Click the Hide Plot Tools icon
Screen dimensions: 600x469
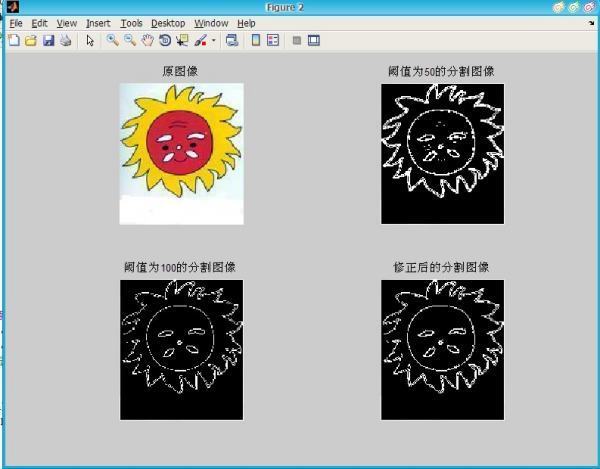[x=297, y=40]
